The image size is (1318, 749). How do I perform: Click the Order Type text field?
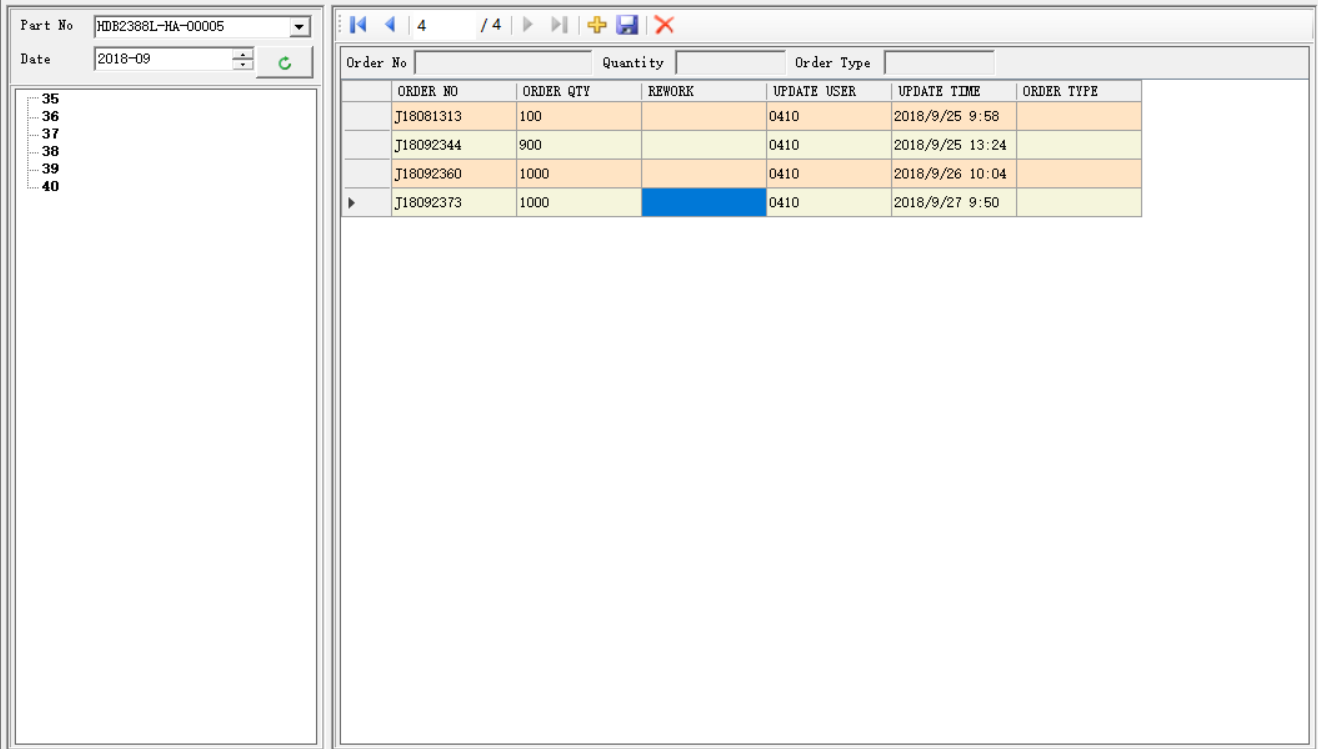coord(938,63)
